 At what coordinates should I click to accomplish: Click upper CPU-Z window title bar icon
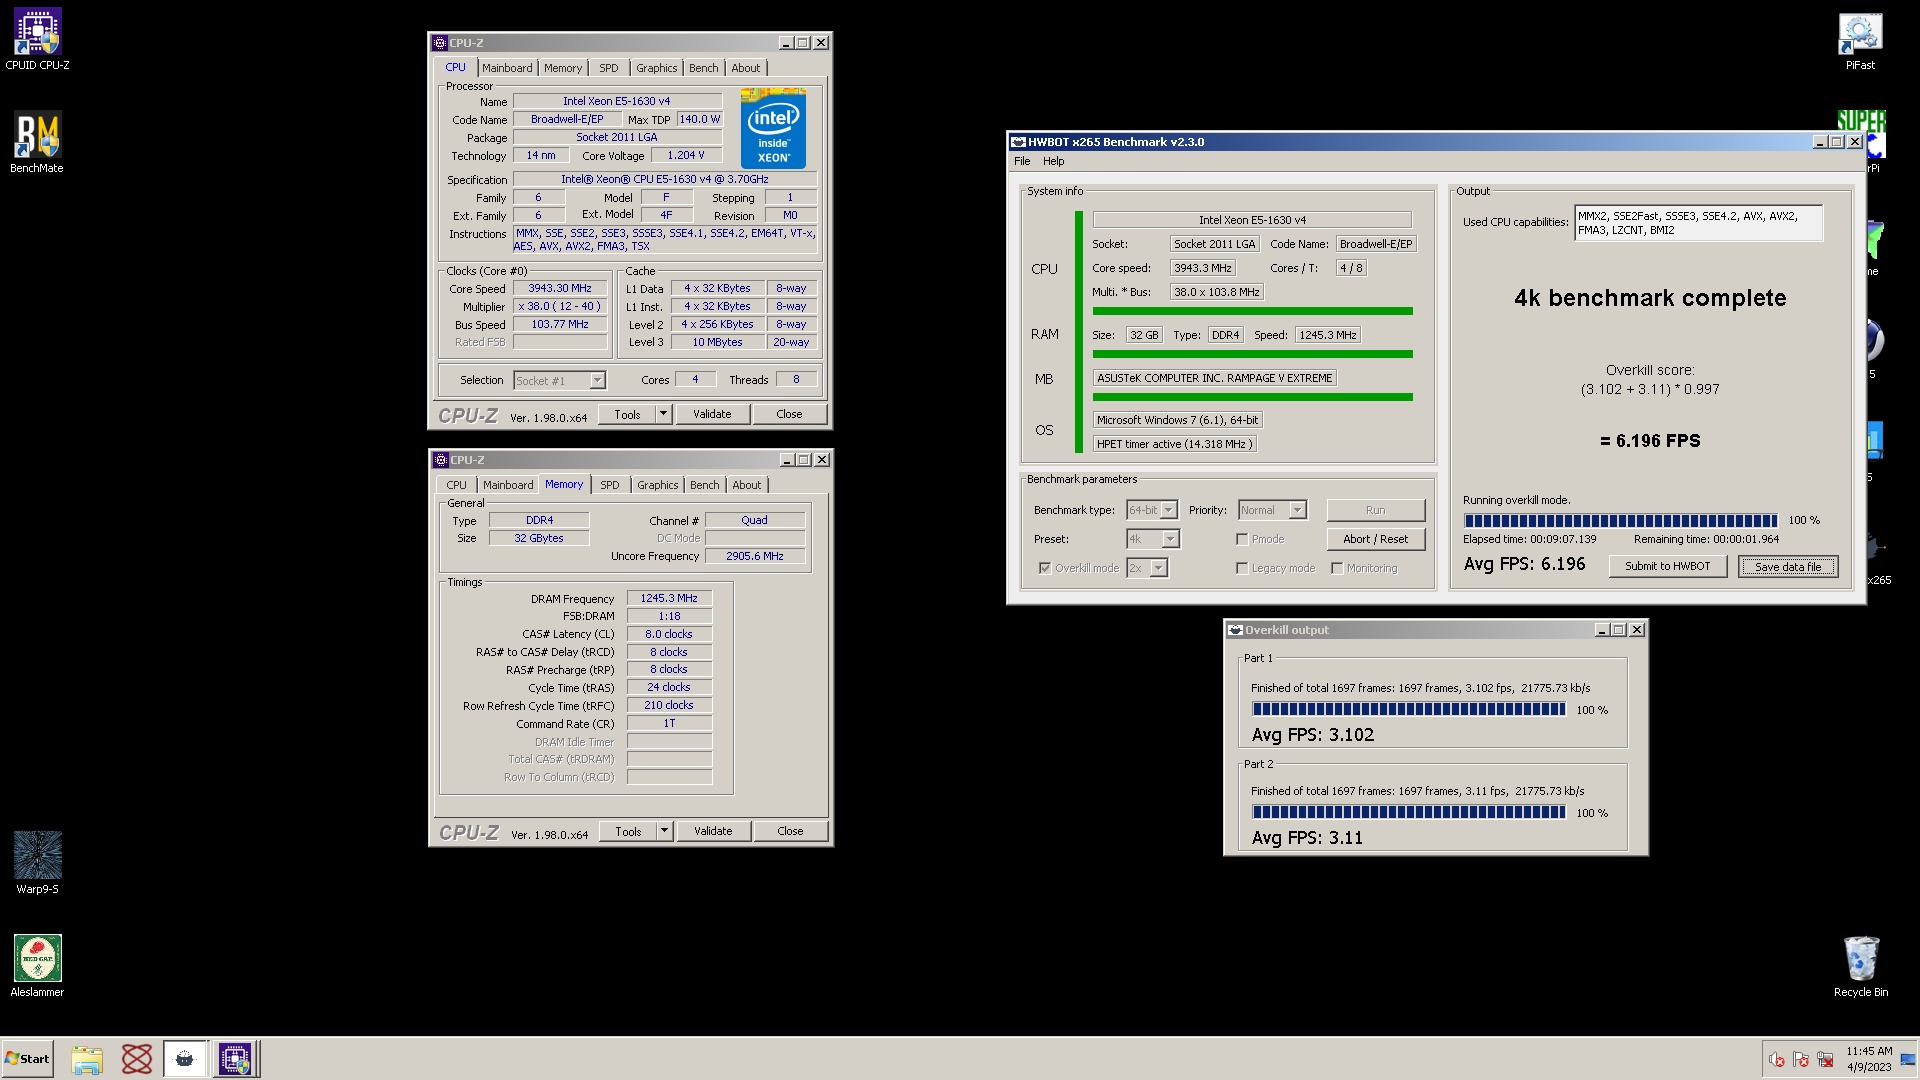(x=440, y=43)
